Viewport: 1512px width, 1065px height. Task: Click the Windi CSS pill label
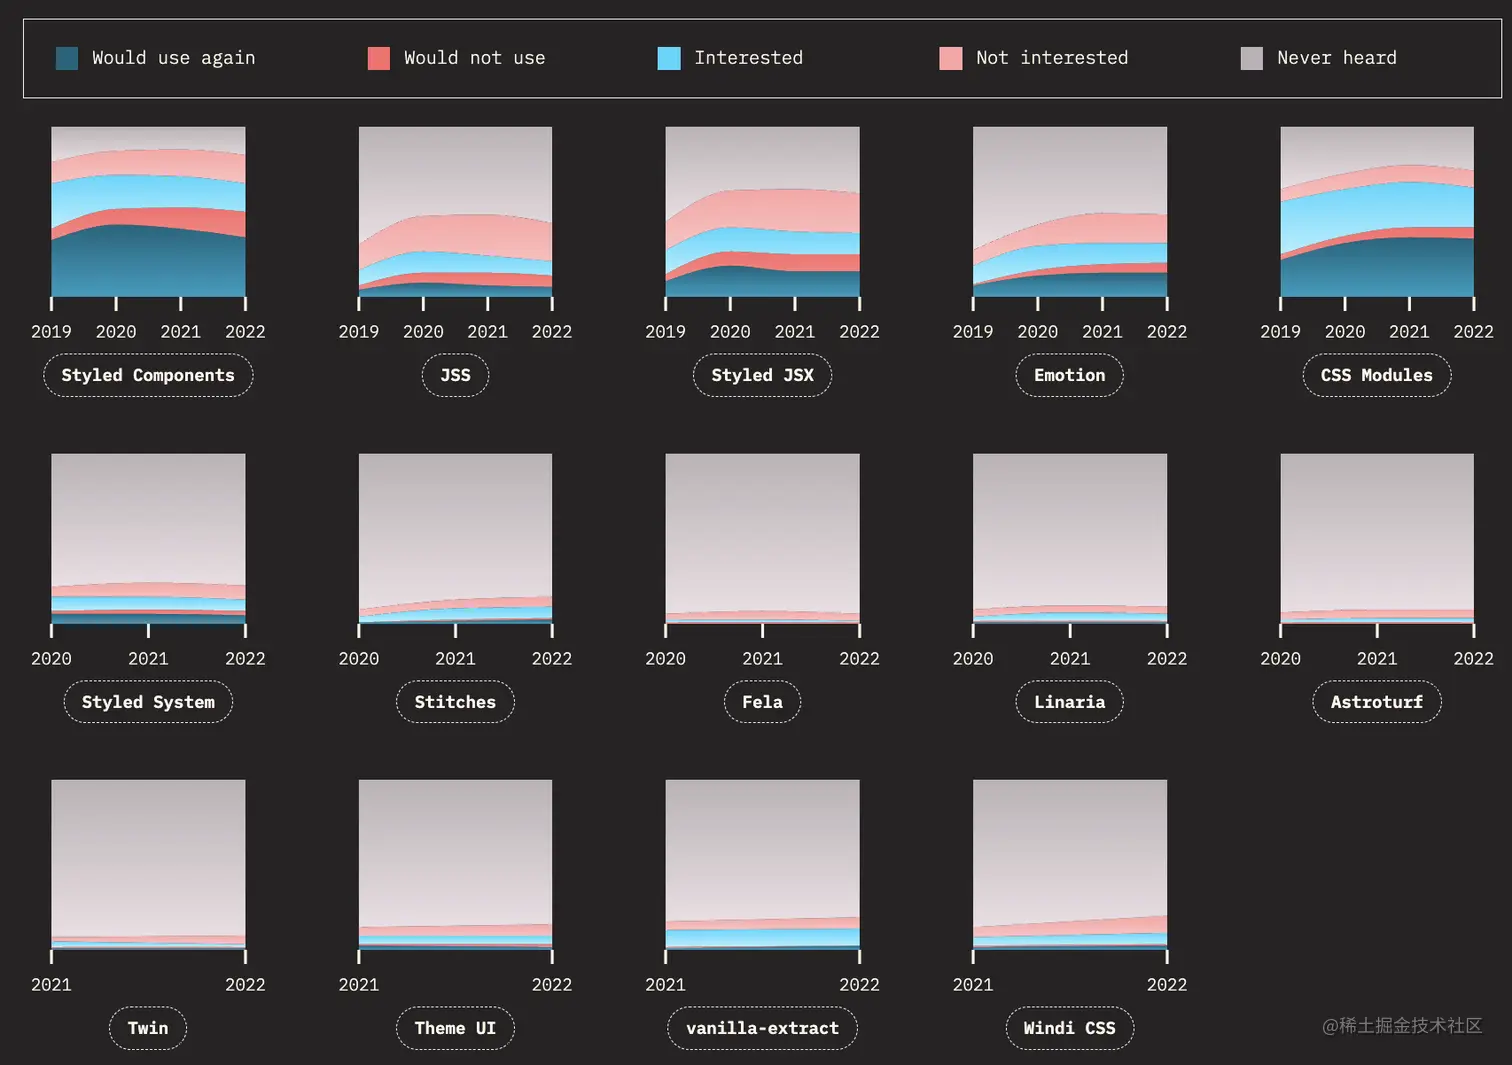(1070, 1028)
